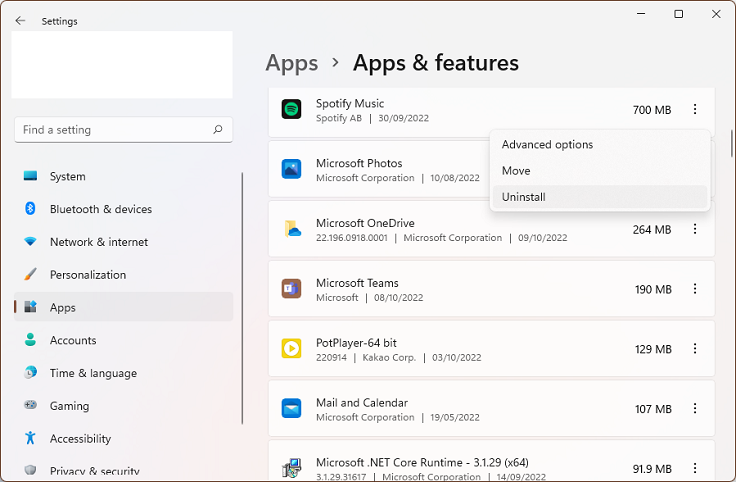Click the Bluetooth icon in sidebar
This screenshot has height=482, width=736.
click(31, 208)
